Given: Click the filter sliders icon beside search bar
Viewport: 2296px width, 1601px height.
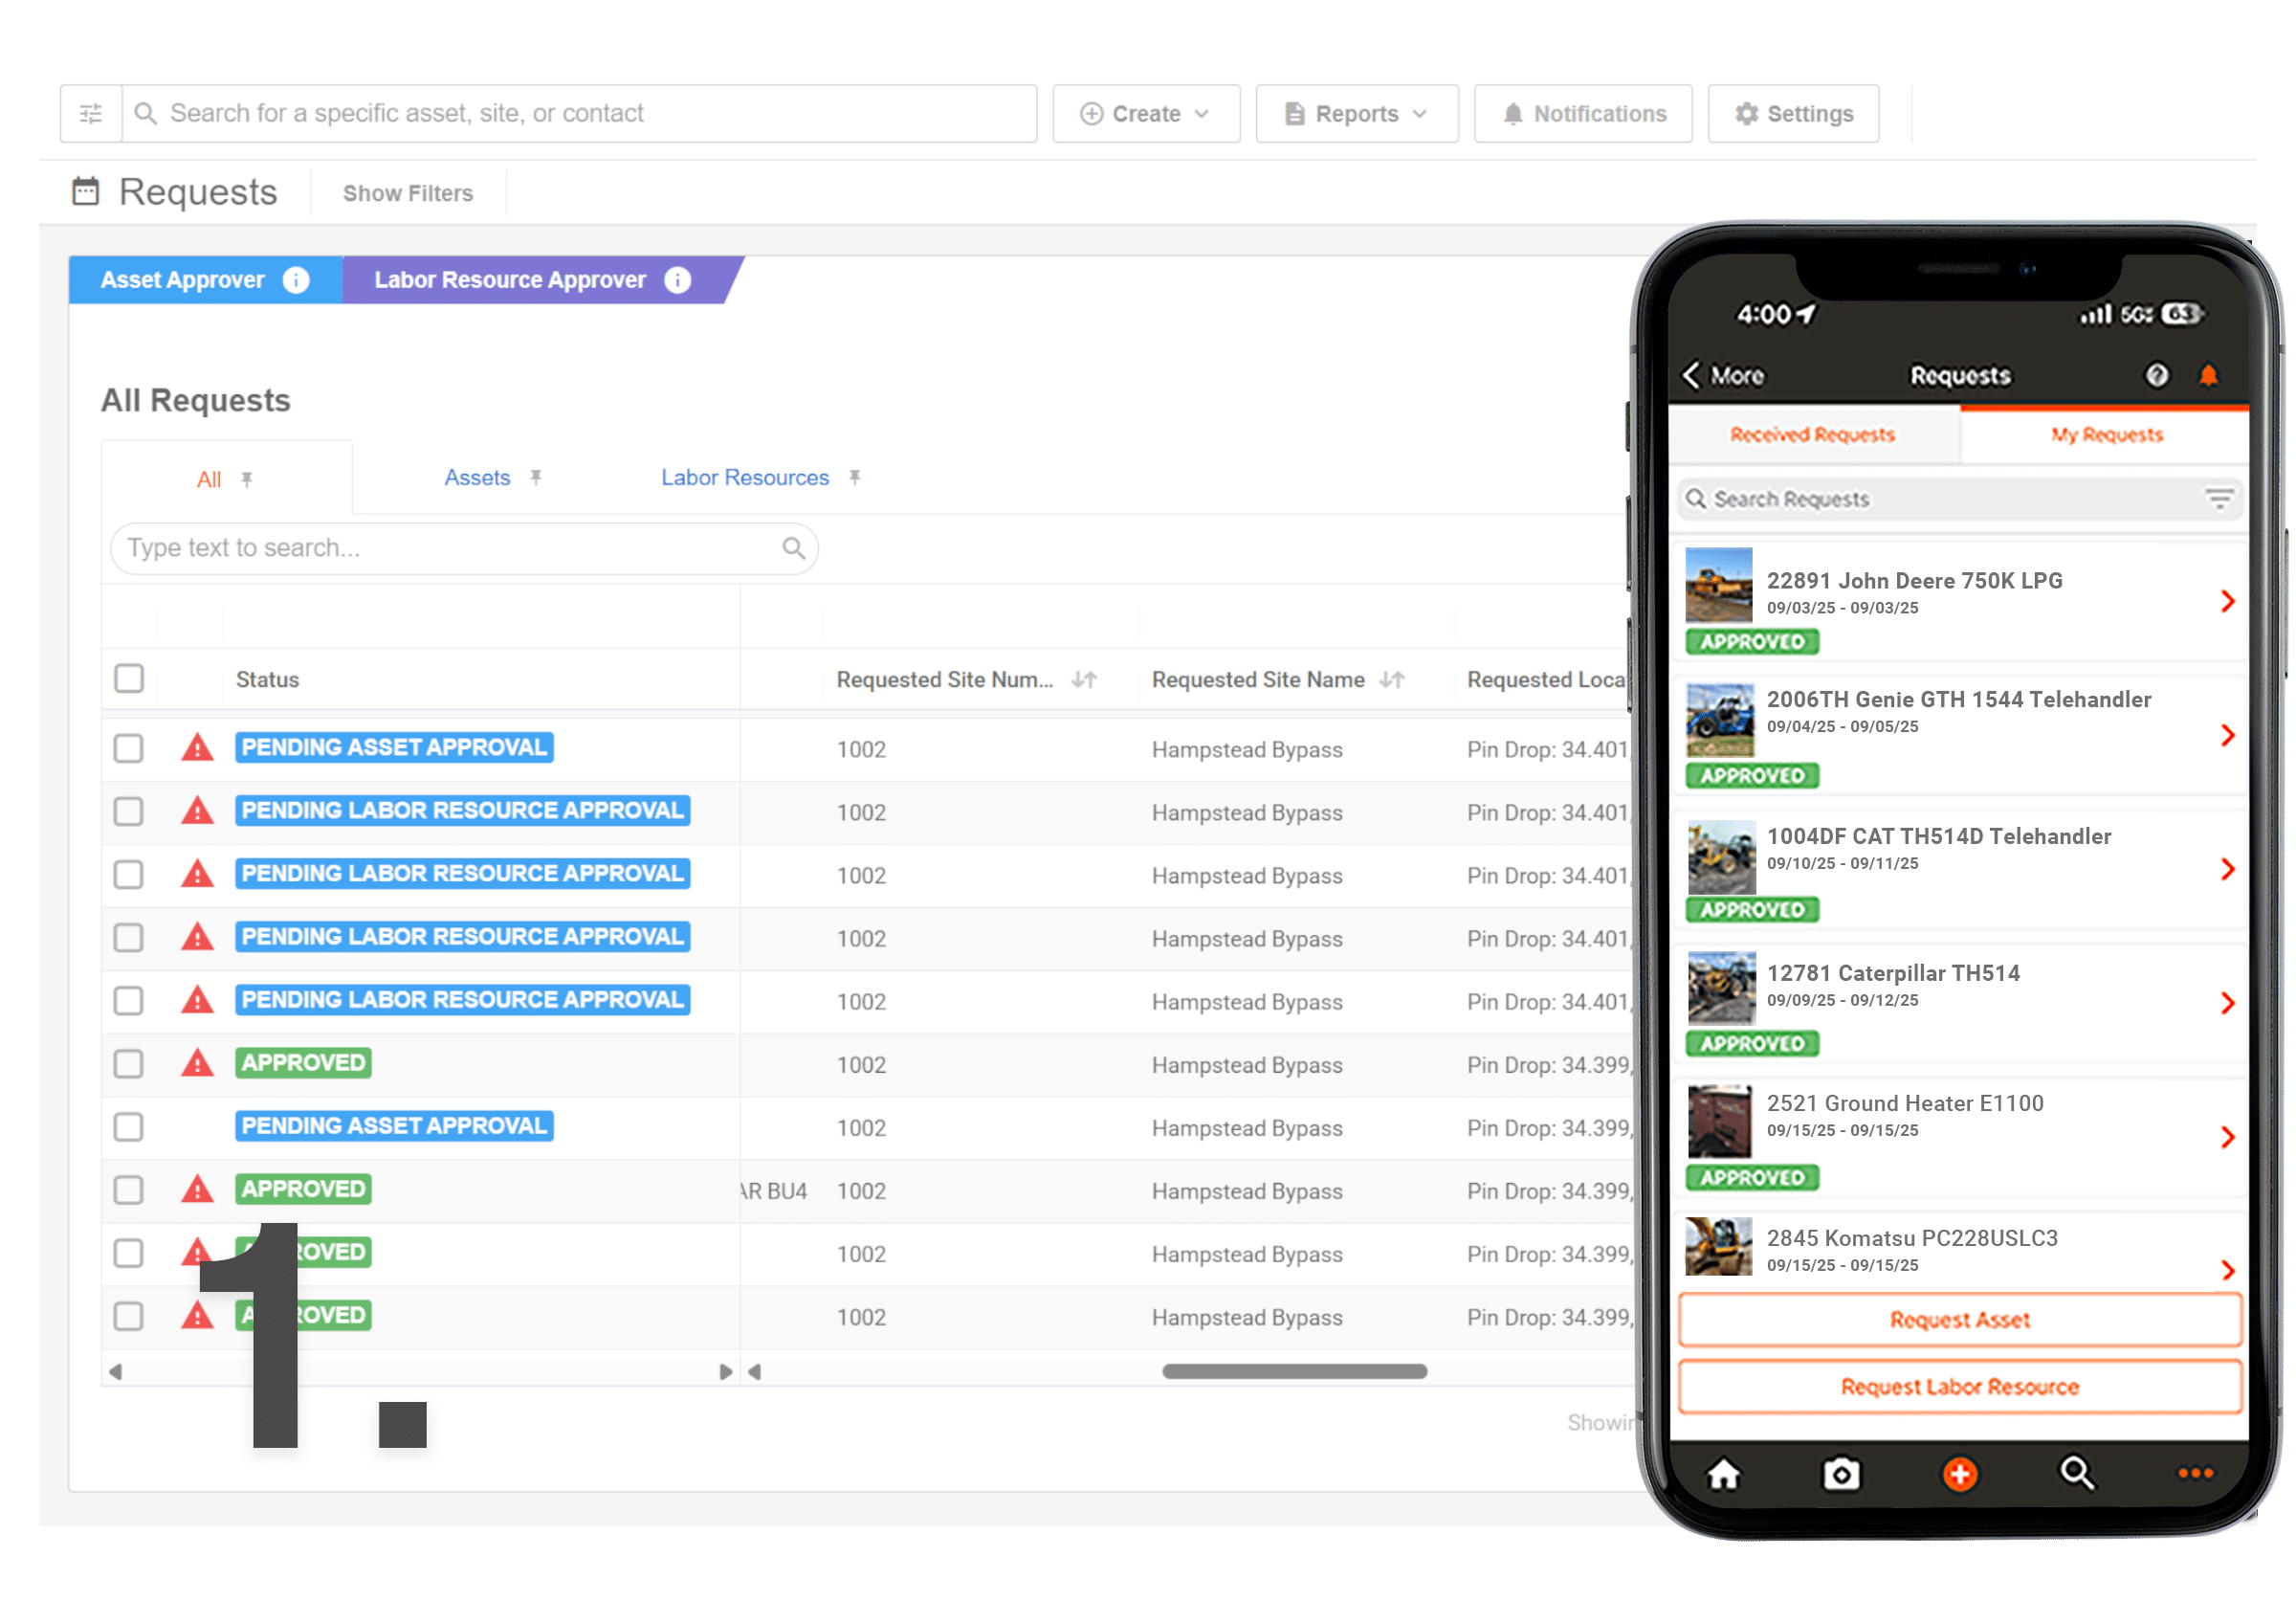Looking at the screenshot, I should pyautogui.click(x=90, y=113).
